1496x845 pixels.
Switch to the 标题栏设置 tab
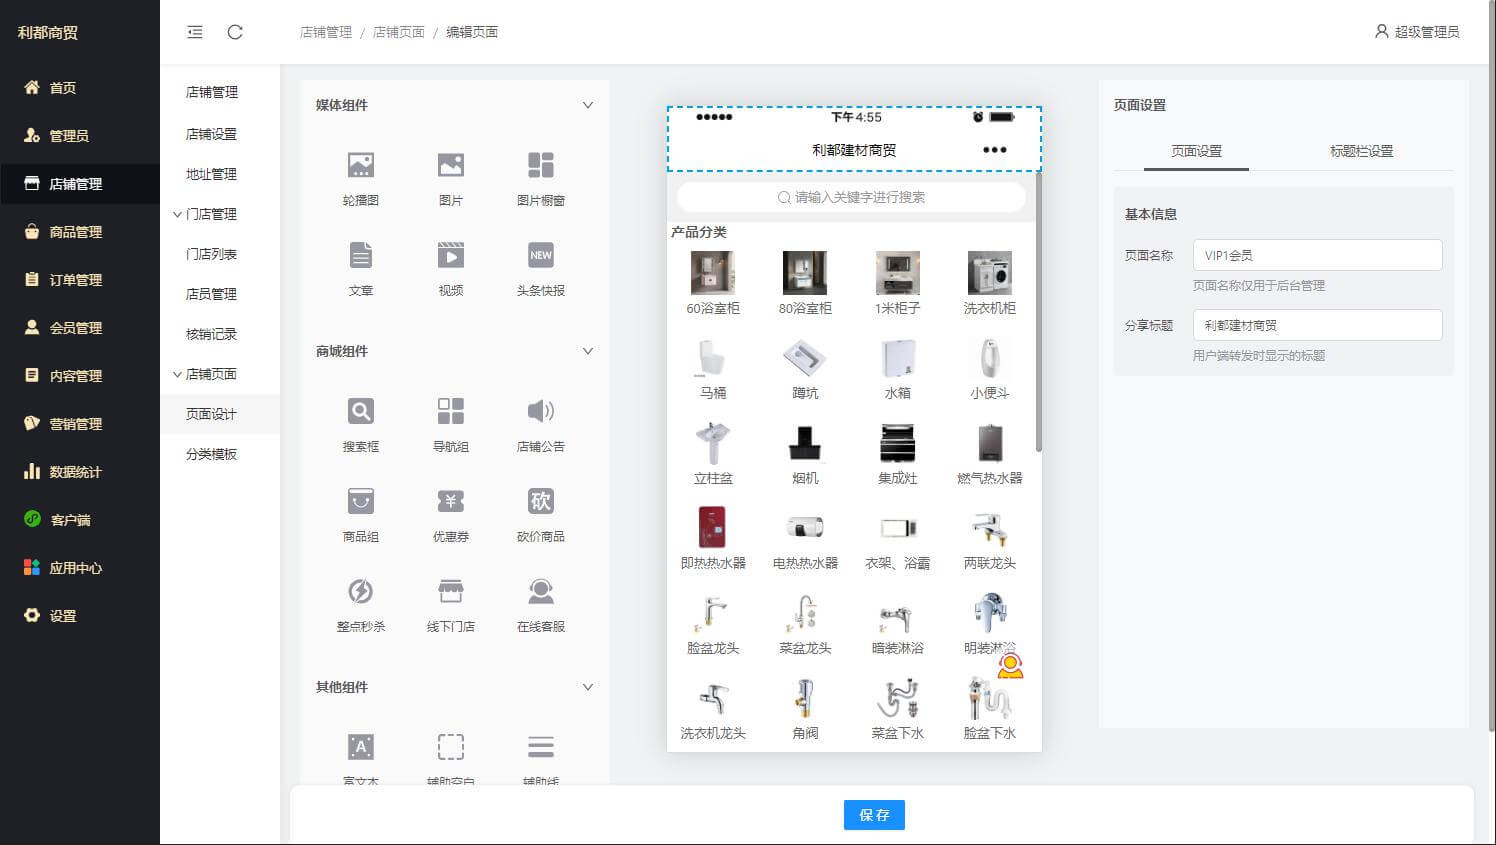[x=1361, y=151]
